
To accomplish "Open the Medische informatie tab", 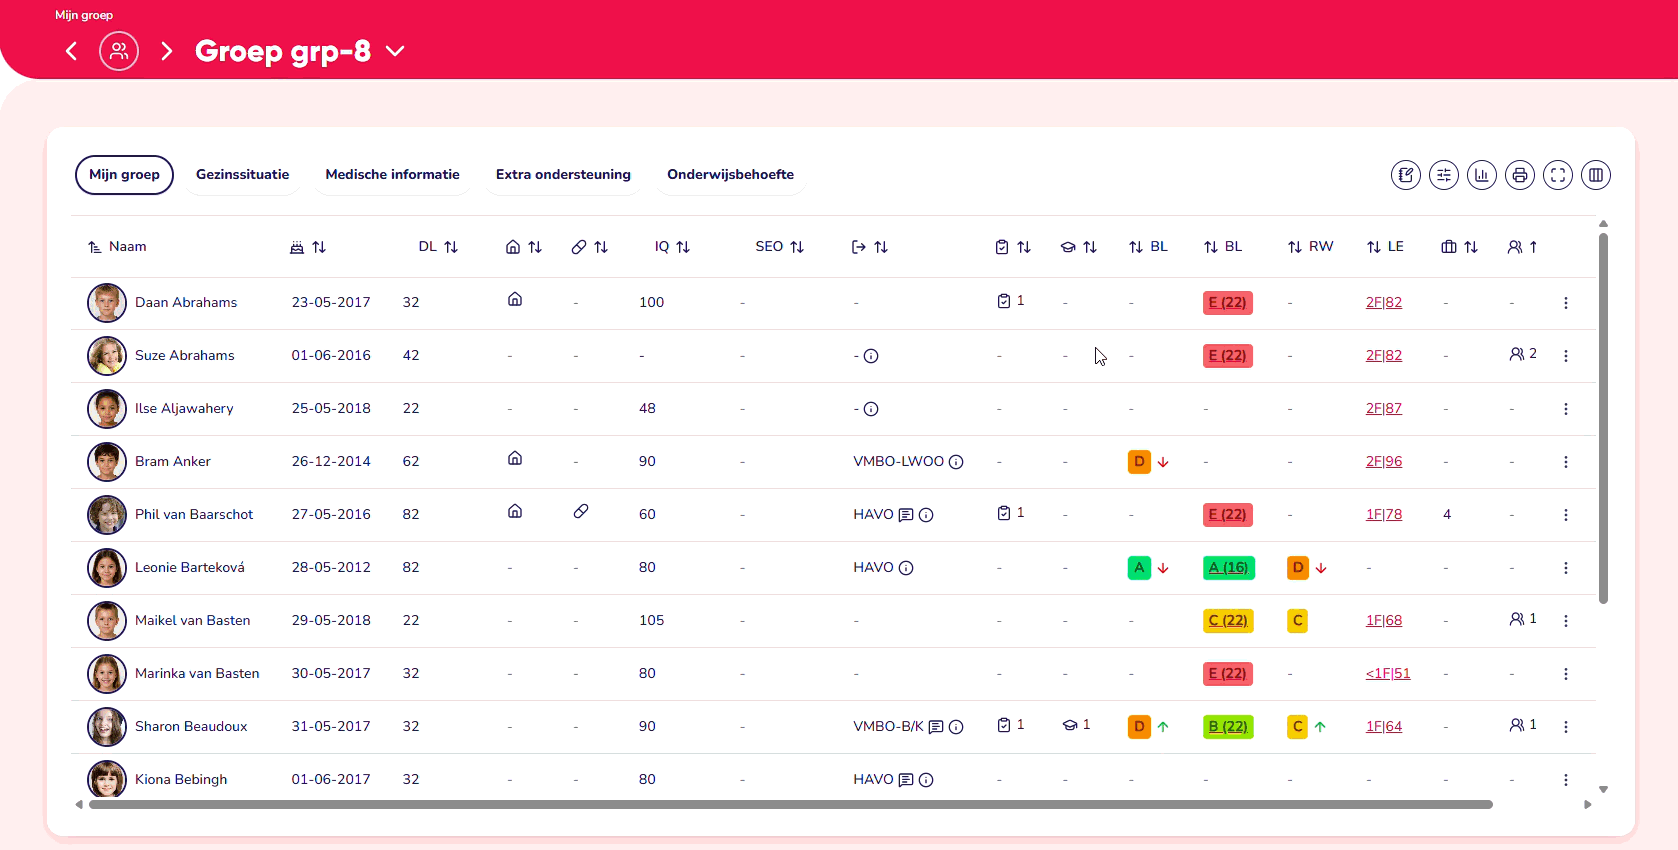I will pyautogui.click(x=392, y=174).
